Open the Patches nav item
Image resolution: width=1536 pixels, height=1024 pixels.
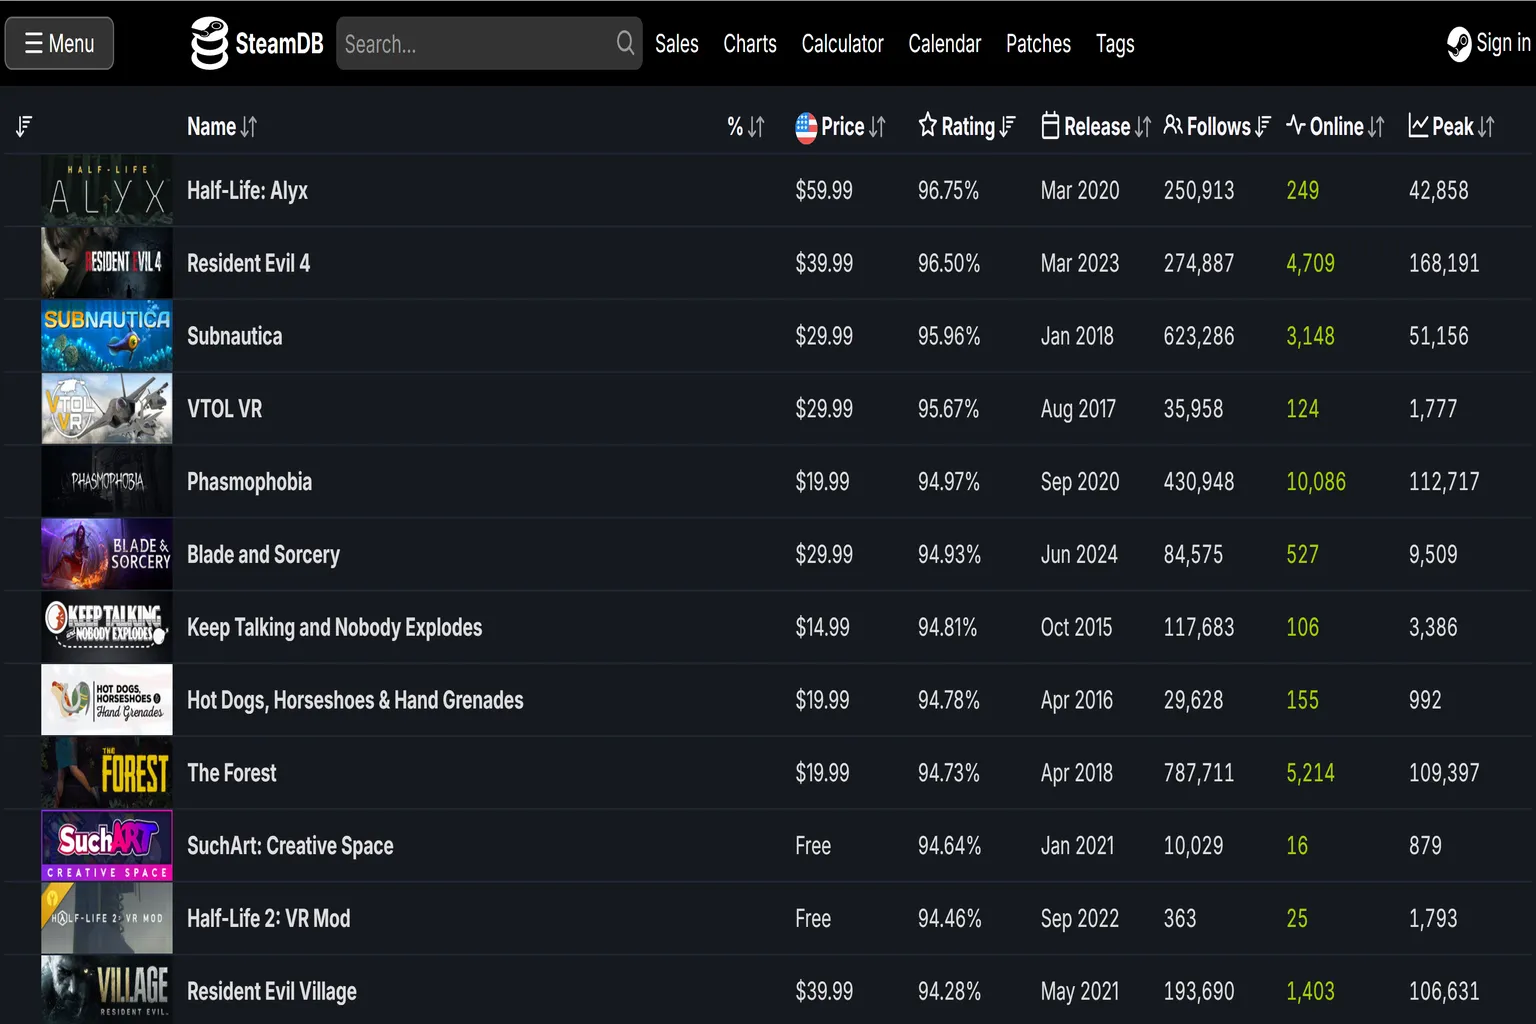[1038, 44]
